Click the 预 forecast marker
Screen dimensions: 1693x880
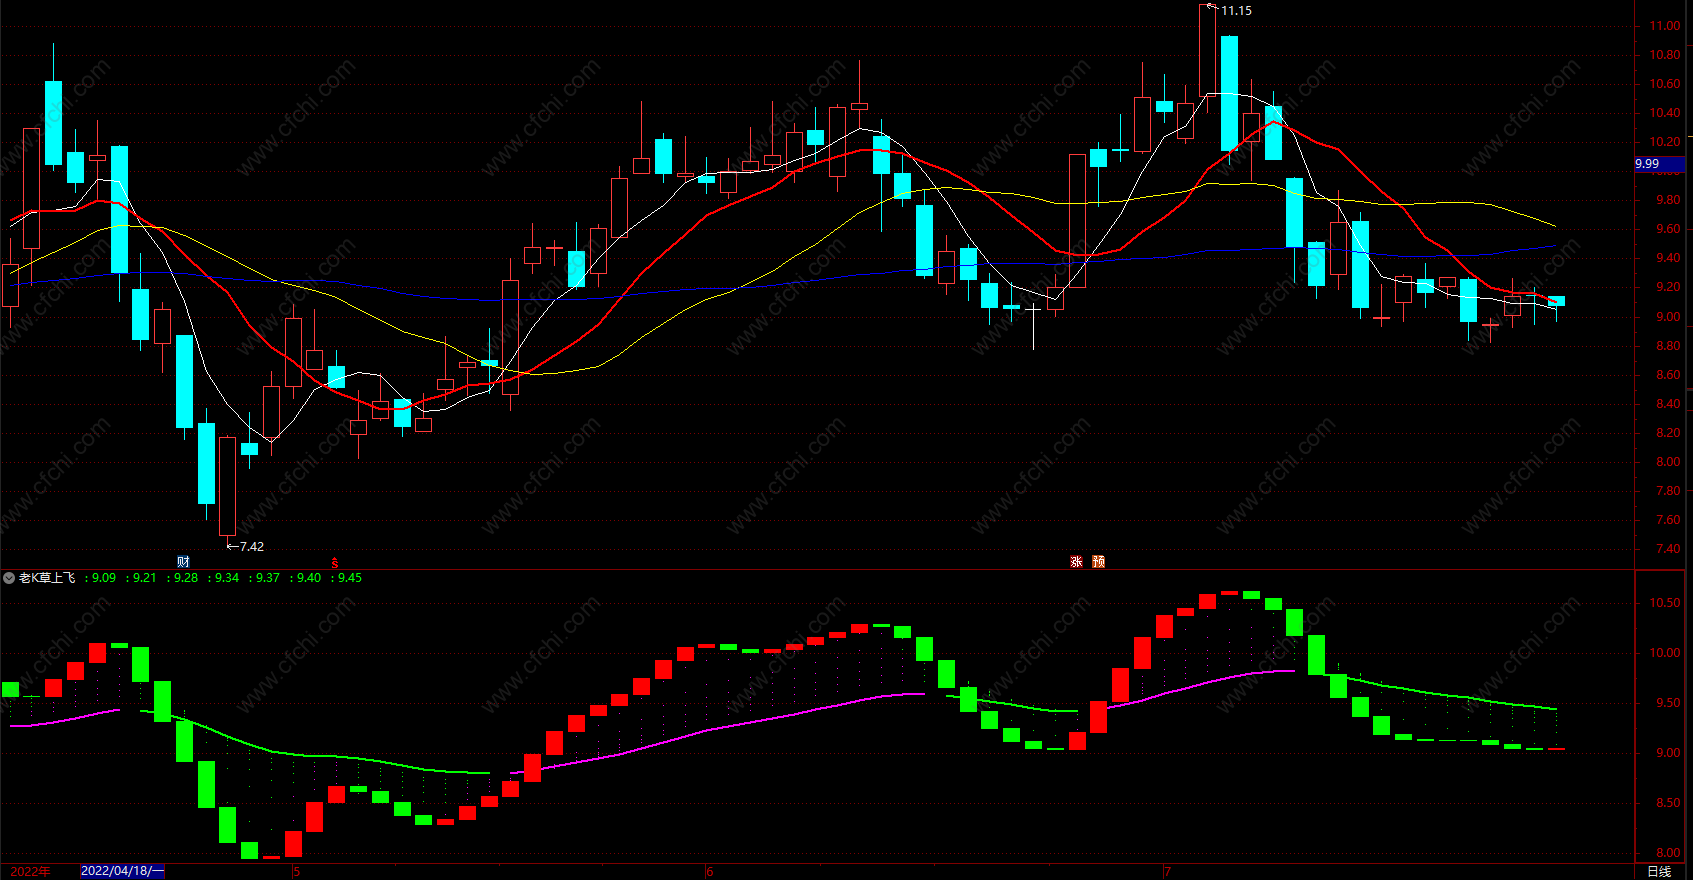tap(1098, 562)
